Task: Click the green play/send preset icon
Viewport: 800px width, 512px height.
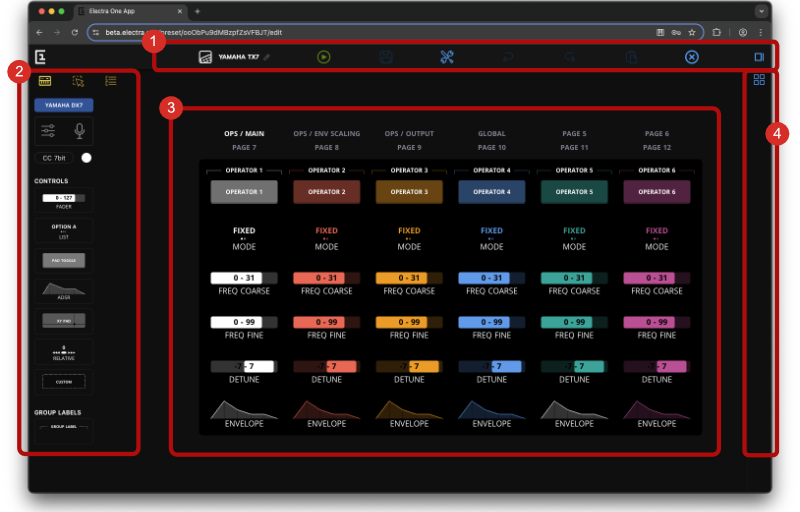Action: pyautogui.click(x=323, y=57)
